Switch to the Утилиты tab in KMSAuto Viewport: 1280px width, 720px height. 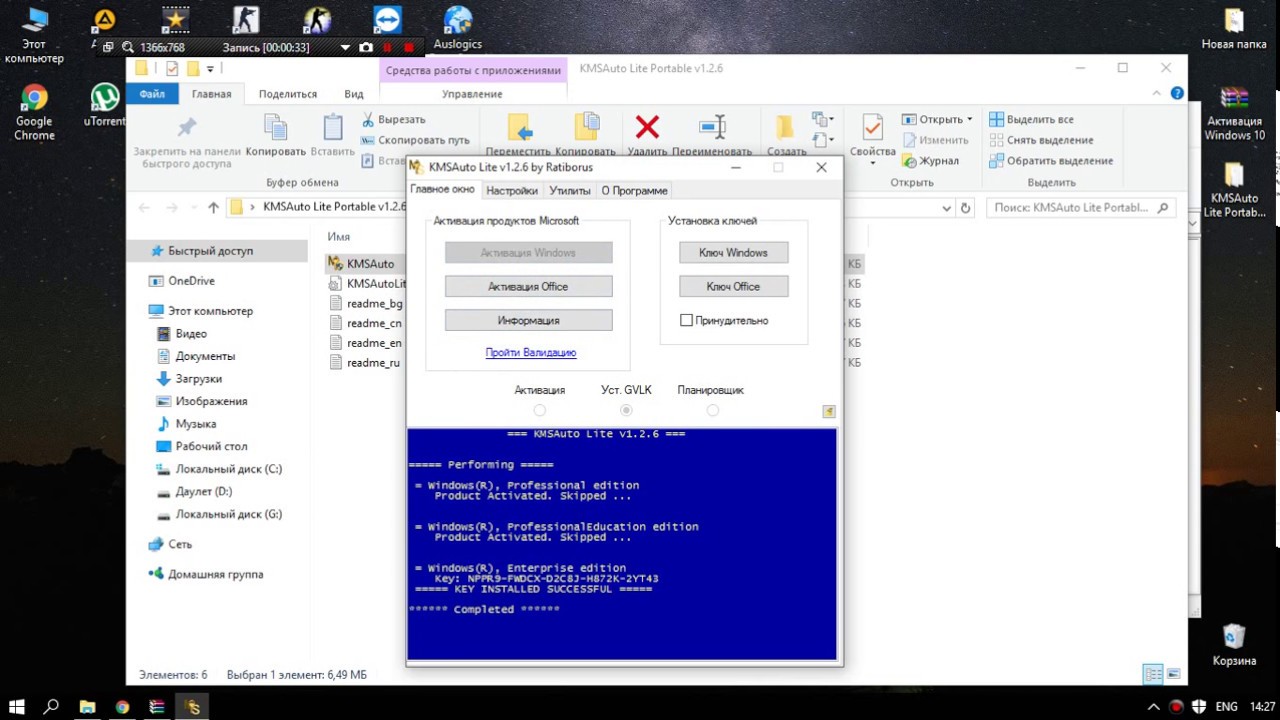[569, 190]
